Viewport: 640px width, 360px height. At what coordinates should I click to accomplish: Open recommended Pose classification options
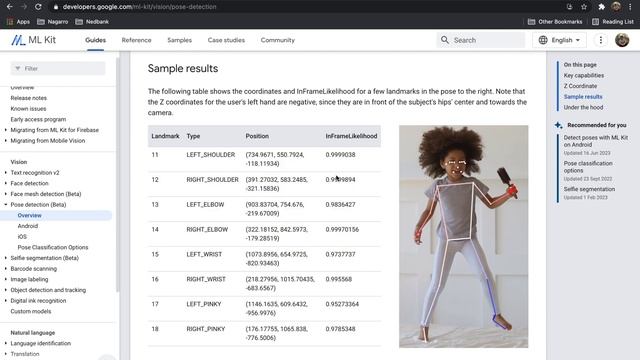pyautogui.click(x=588, y=167)
